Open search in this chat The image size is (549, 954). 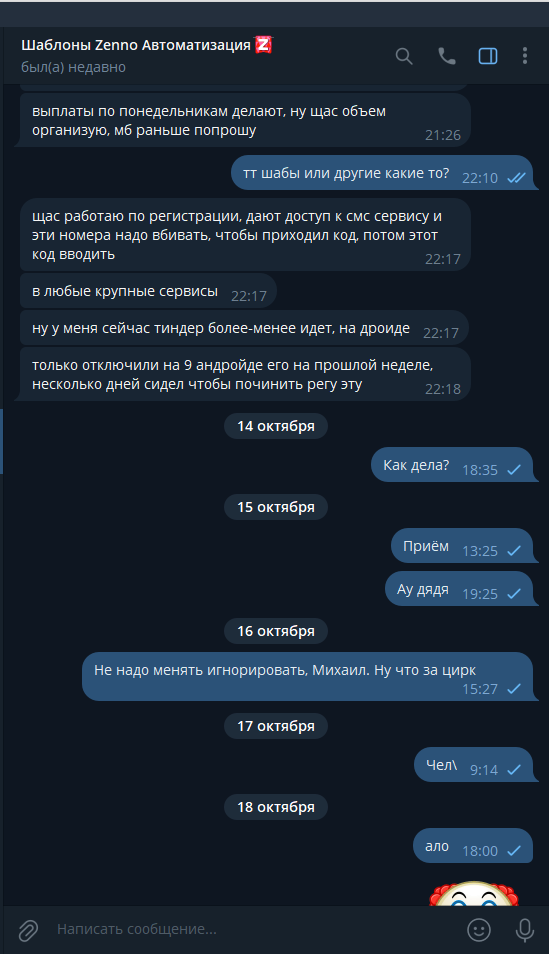(404, 56)
